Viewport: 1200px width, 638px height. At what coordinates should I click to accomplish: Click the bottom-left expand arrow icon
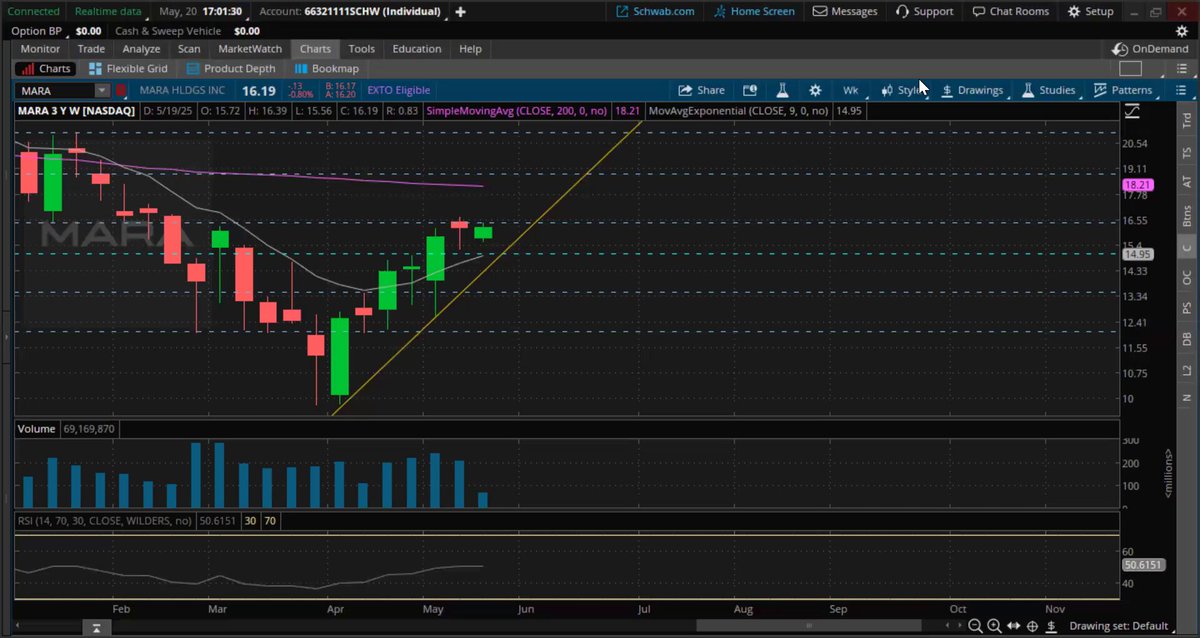[x=95, y=628]
